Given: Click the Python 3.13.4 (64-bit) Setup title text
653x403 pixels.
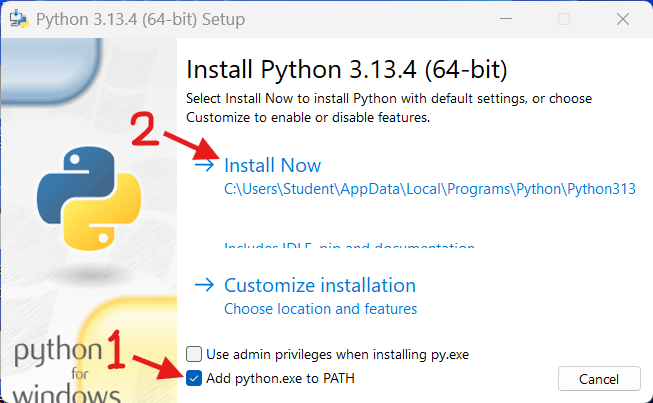Looking at the screenshot, I should (x=140, y=19).
